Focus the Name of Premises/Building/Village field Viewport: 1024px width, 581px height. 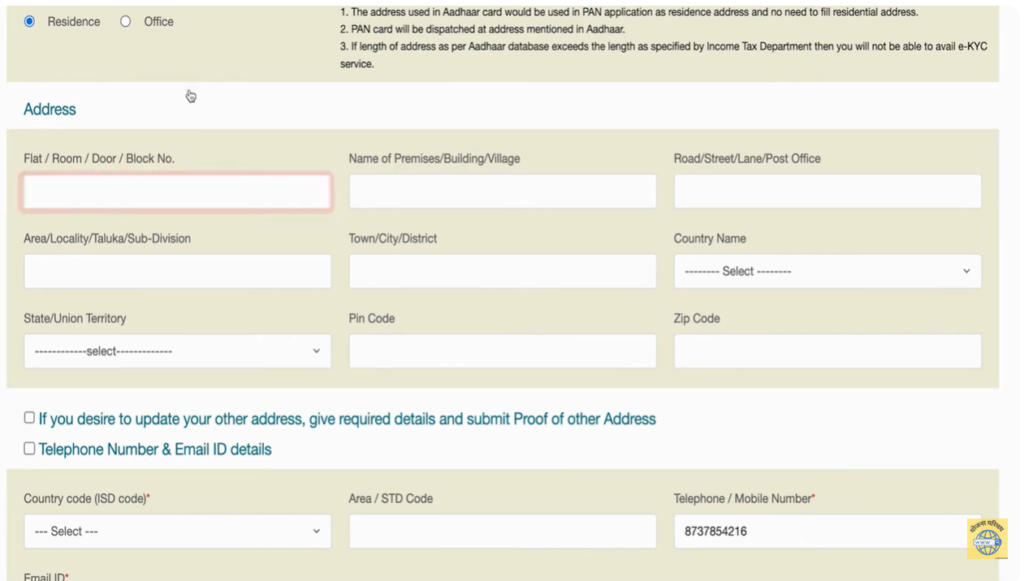502,191
